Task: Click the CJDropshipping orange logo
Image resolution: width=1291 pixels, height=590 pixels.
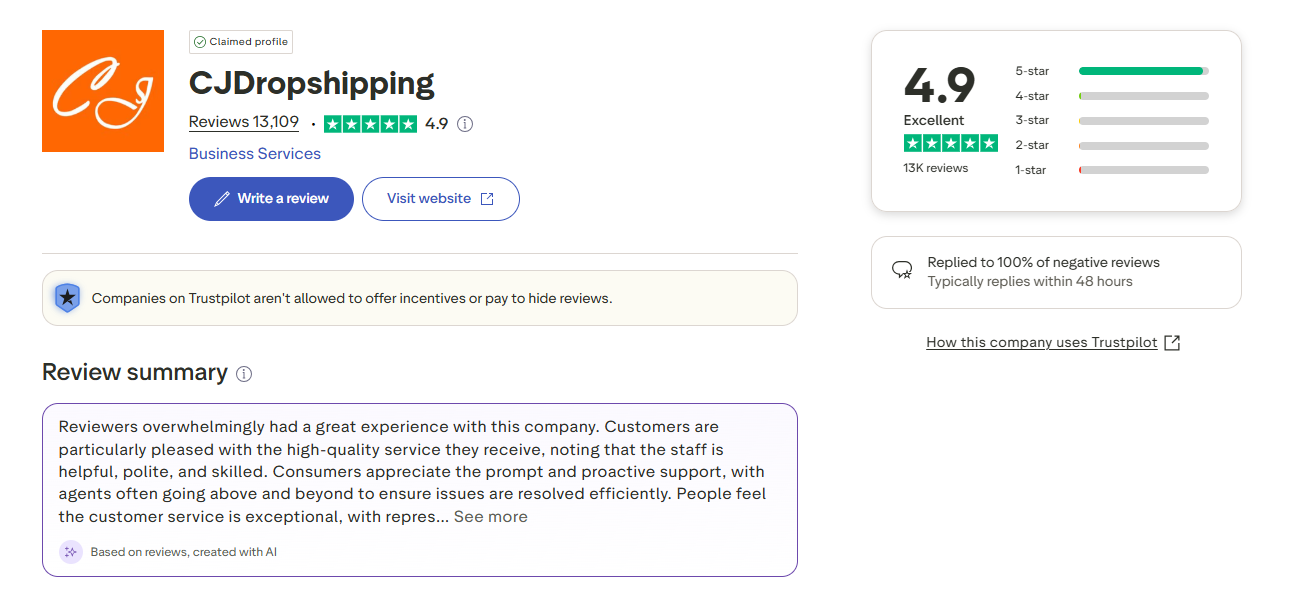Action: tap(102, 90)
